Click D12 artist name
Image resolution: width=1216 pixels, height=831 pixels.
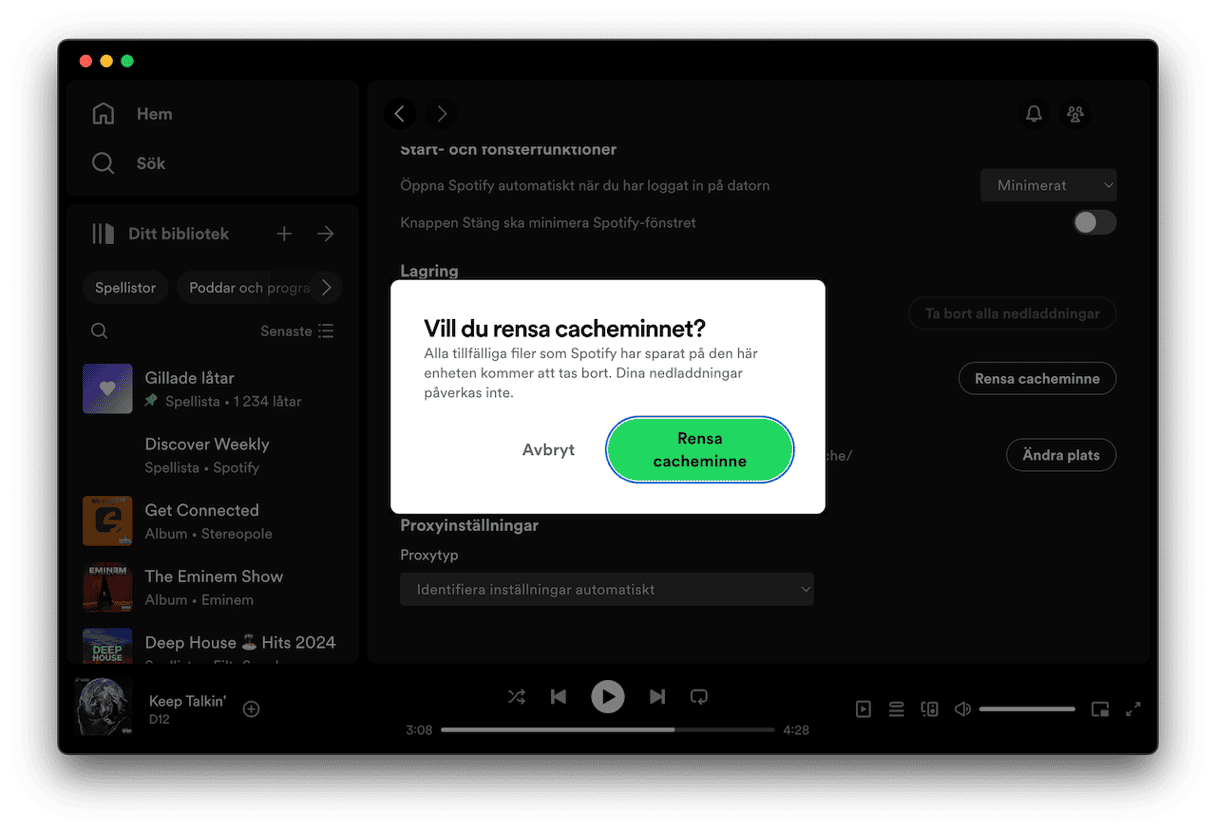pos(159,719)
